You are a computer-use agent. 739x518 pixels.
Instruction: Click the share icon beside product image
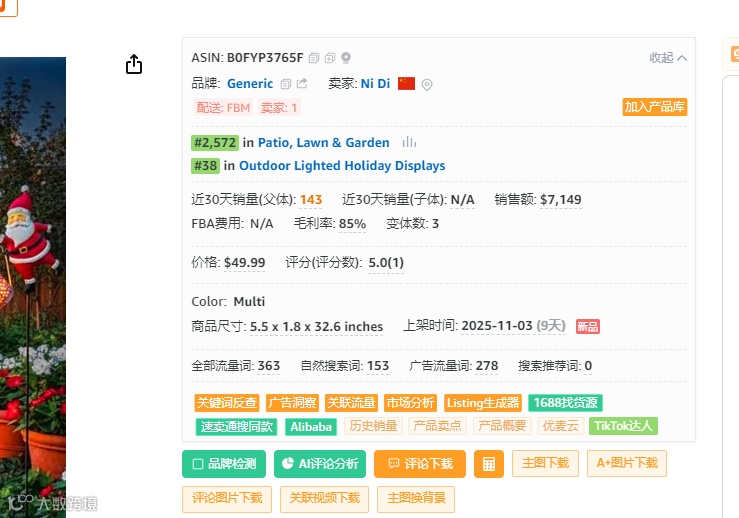coord(134,64)
